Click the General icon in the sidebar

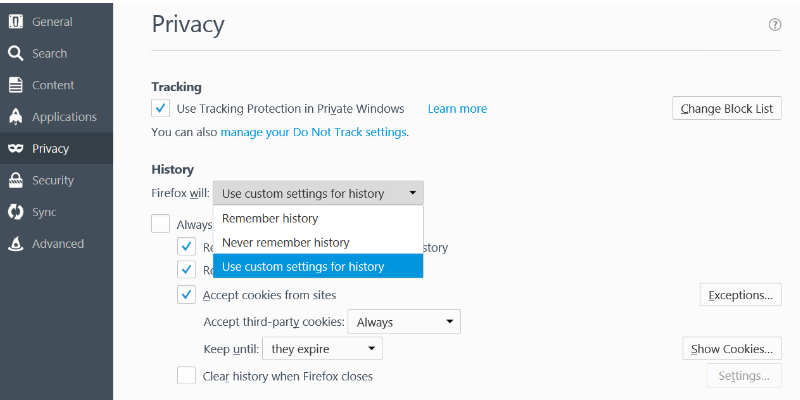[x=16, y=22]
